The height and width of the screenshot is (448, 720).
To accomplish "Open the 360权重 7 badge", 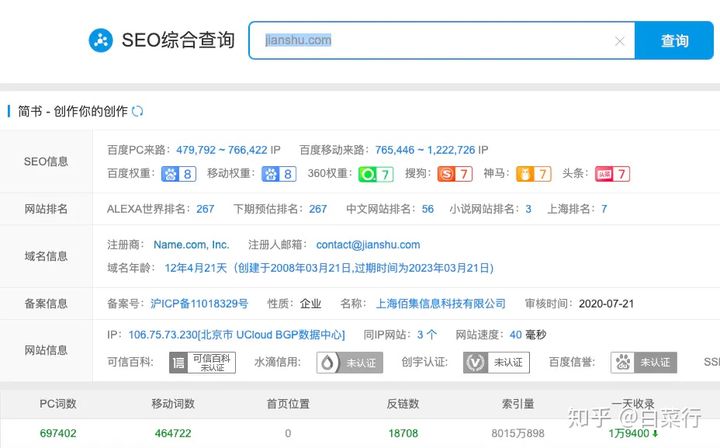I will [x=376, y=174].
